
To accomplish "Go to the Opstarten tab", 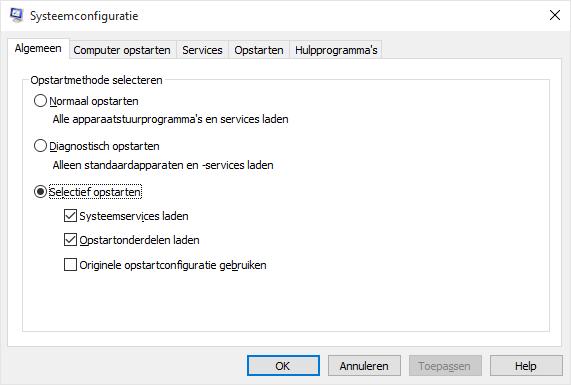I will [259, 50].
